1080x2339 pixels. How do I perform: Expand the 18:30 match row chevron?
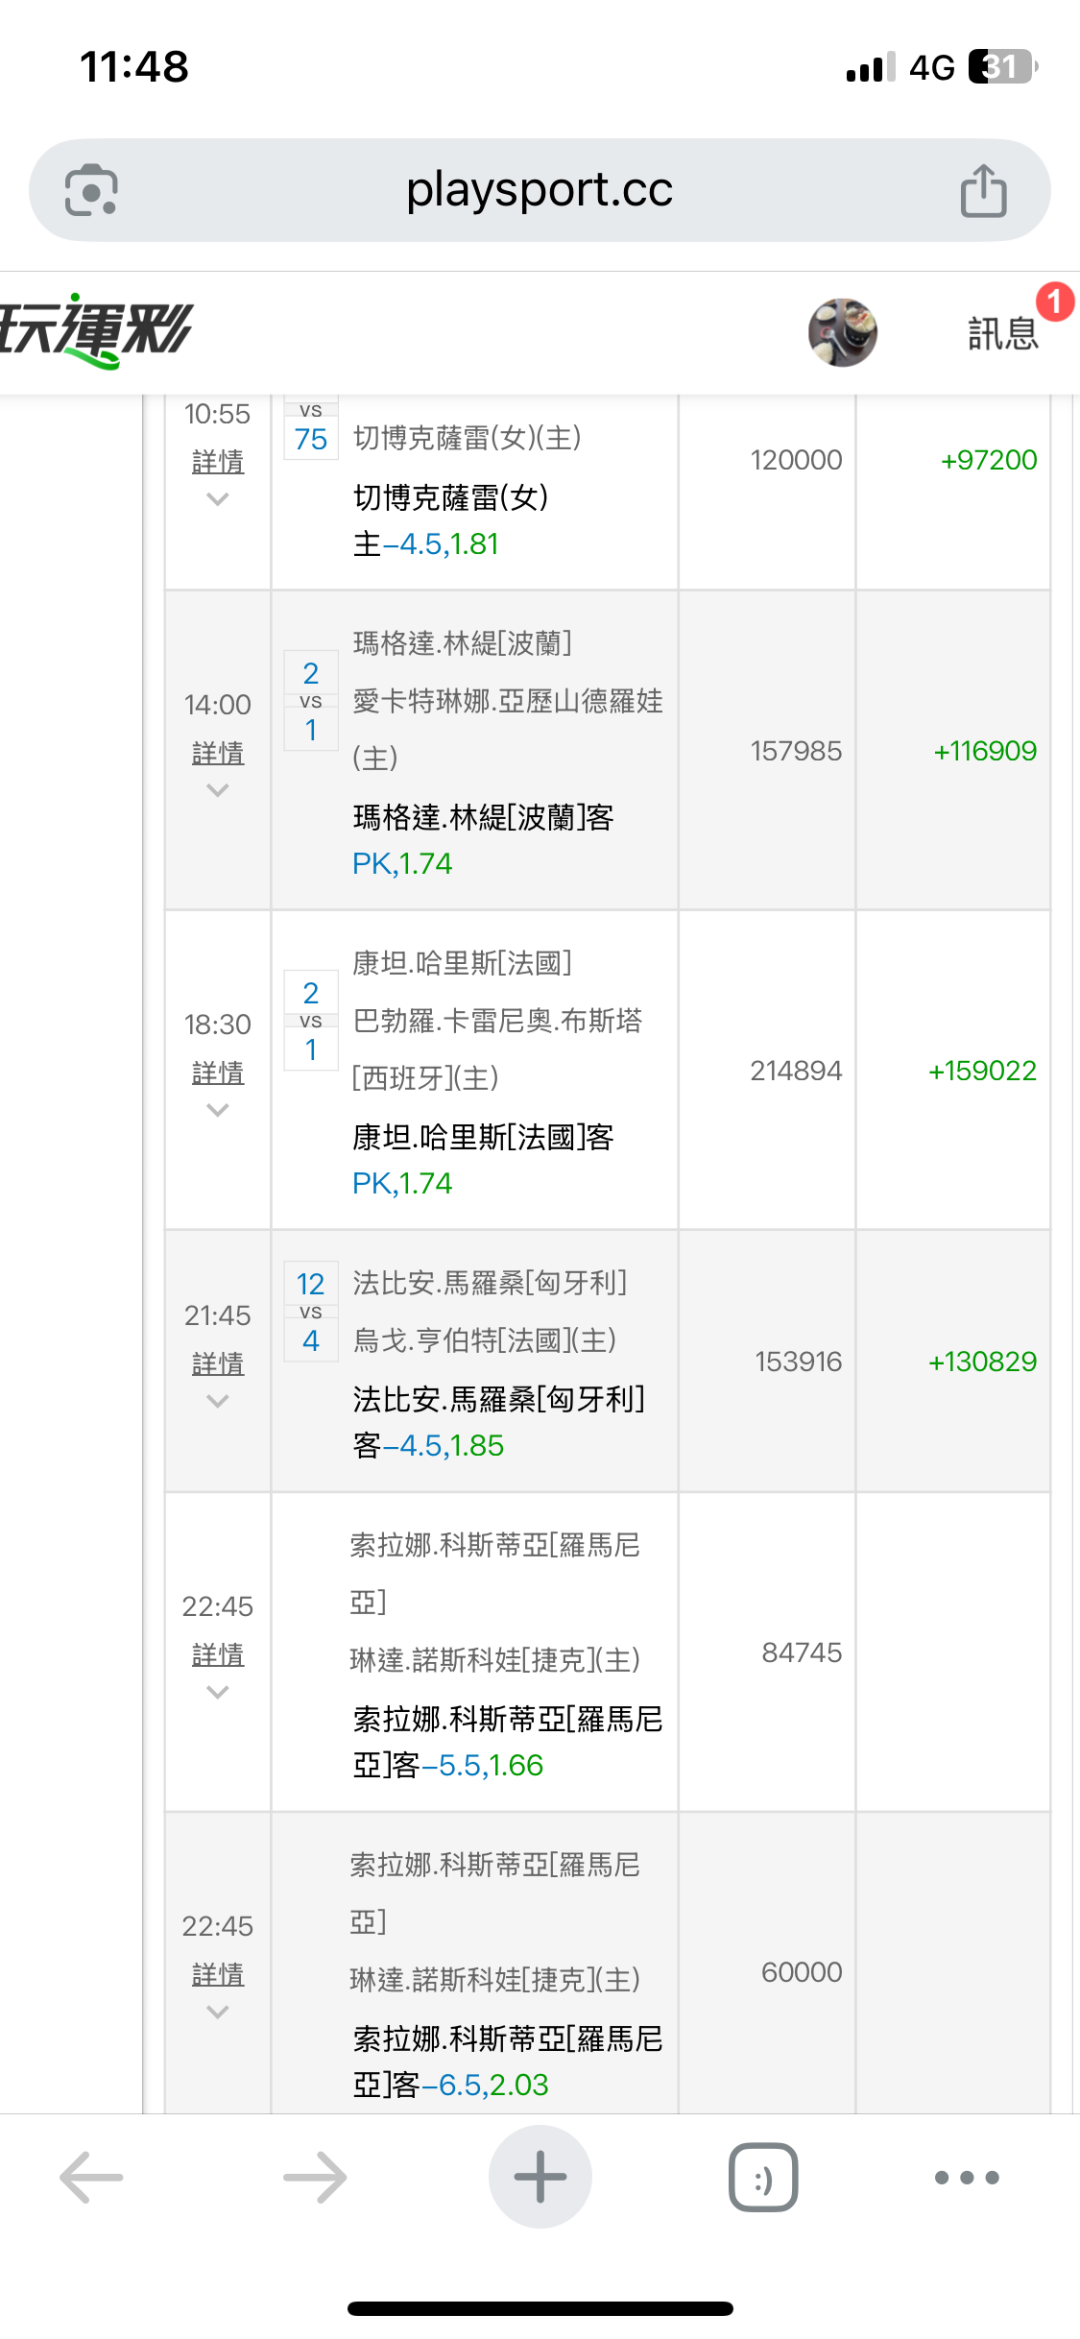click(x=218, y=1110)
